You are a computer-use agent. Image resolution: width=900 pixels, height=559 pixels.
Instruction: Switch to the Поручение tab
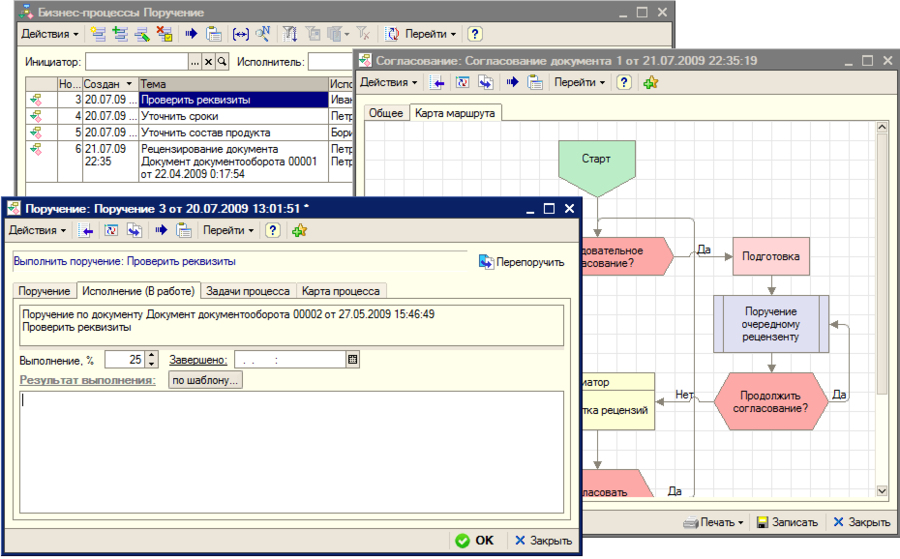tap(44, 291)
